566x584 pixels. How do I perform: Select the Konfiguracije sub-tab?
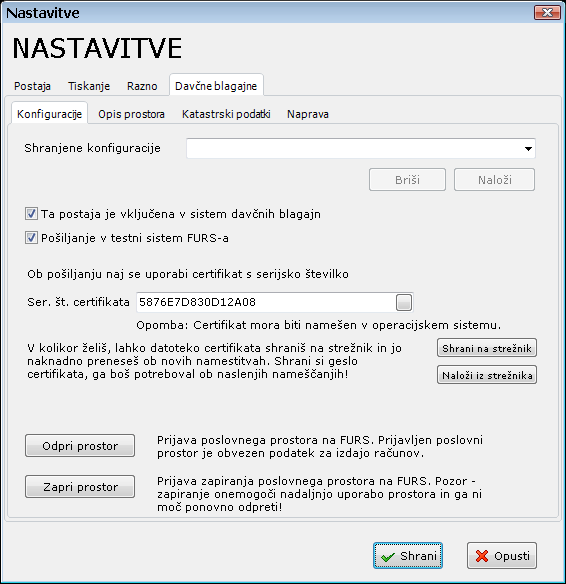(50, 114)
